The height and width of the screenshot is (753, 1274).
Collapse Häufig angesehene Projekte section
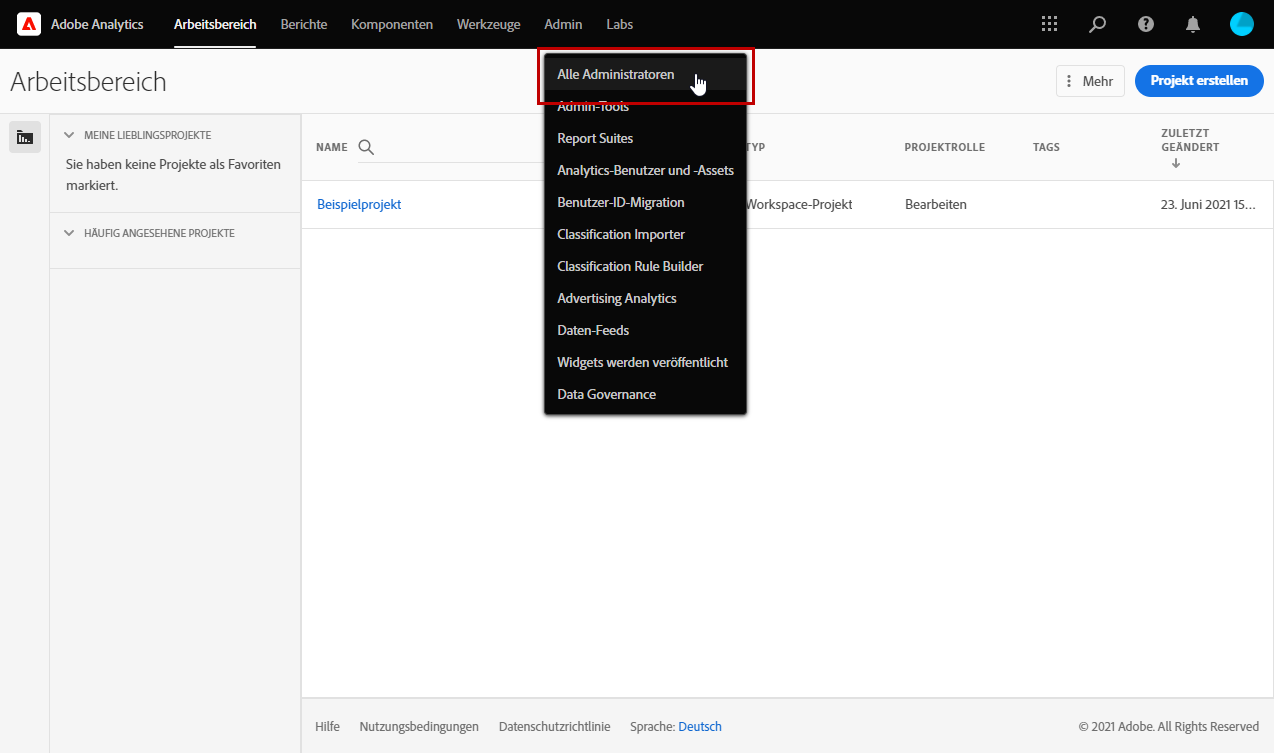click(69, 233)
